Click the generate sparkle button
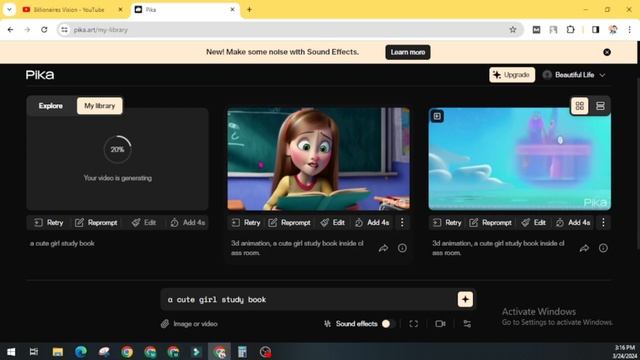640x360 pixels. 465,299
